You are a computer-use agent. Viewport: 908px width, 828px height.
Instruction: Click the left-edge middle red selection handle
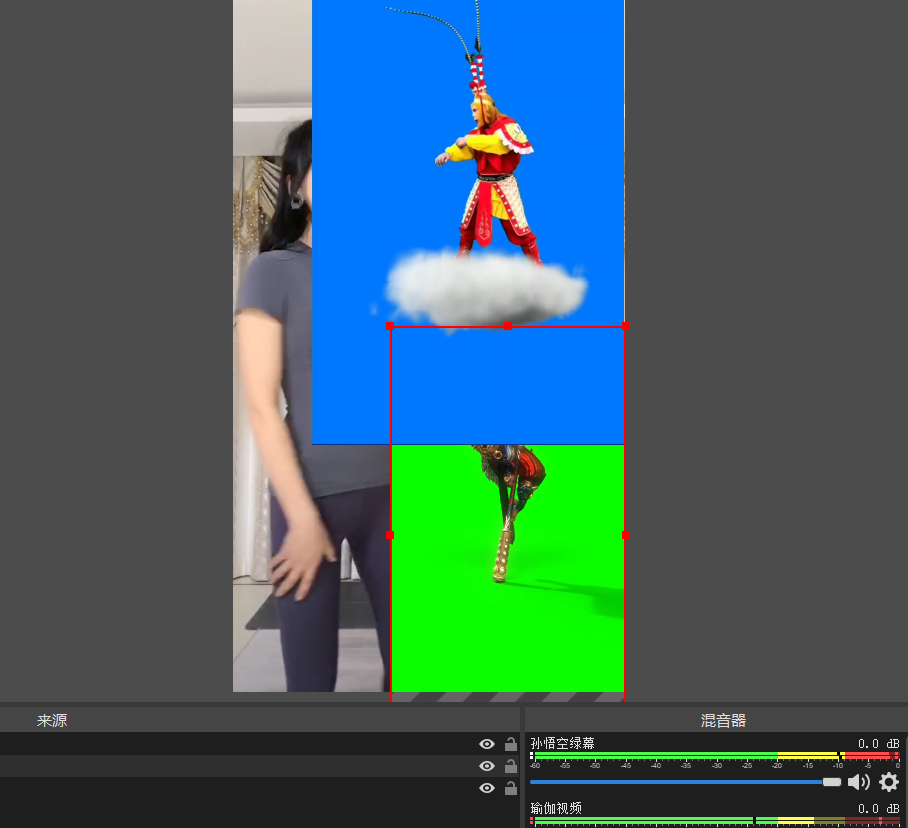point(390,535)
